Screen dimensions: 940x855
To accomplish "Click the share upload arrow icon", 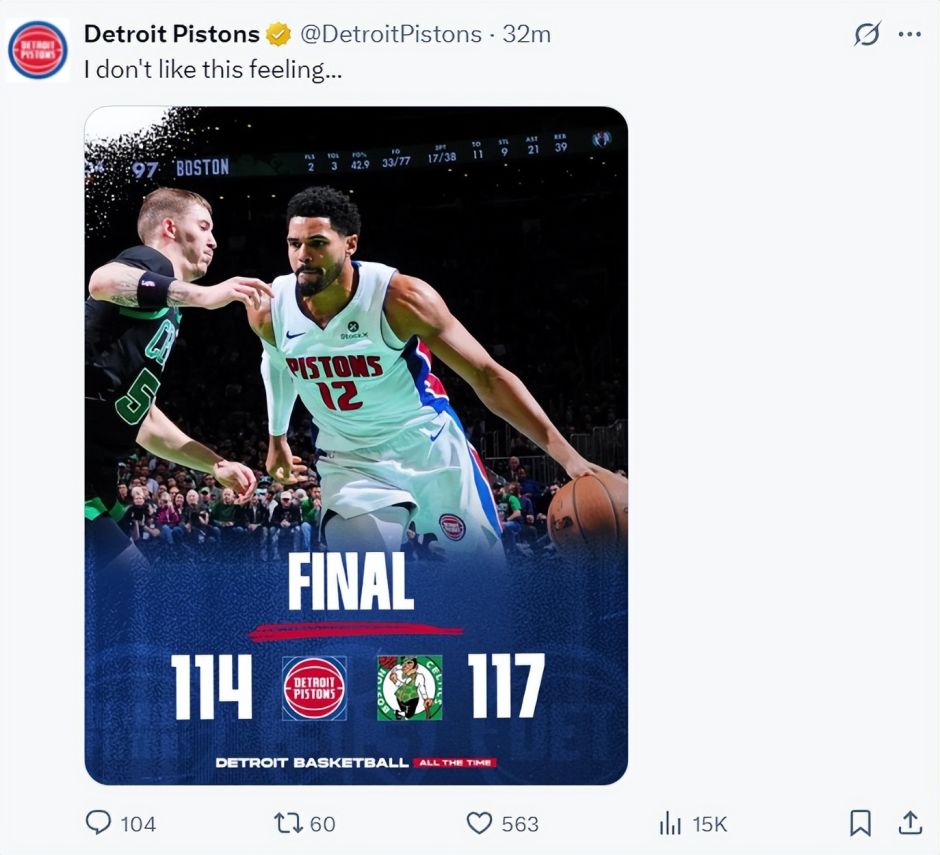I will [909, 822].
